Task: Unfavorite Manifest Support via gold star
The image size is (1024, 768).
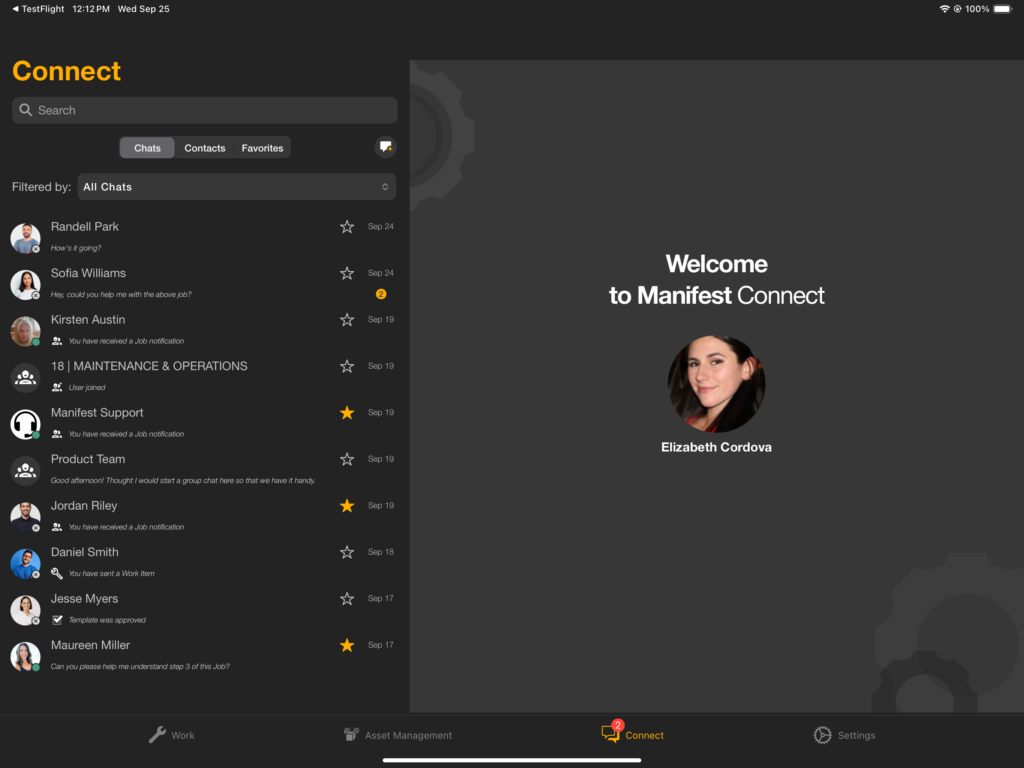Action: [x=347, y=413]
